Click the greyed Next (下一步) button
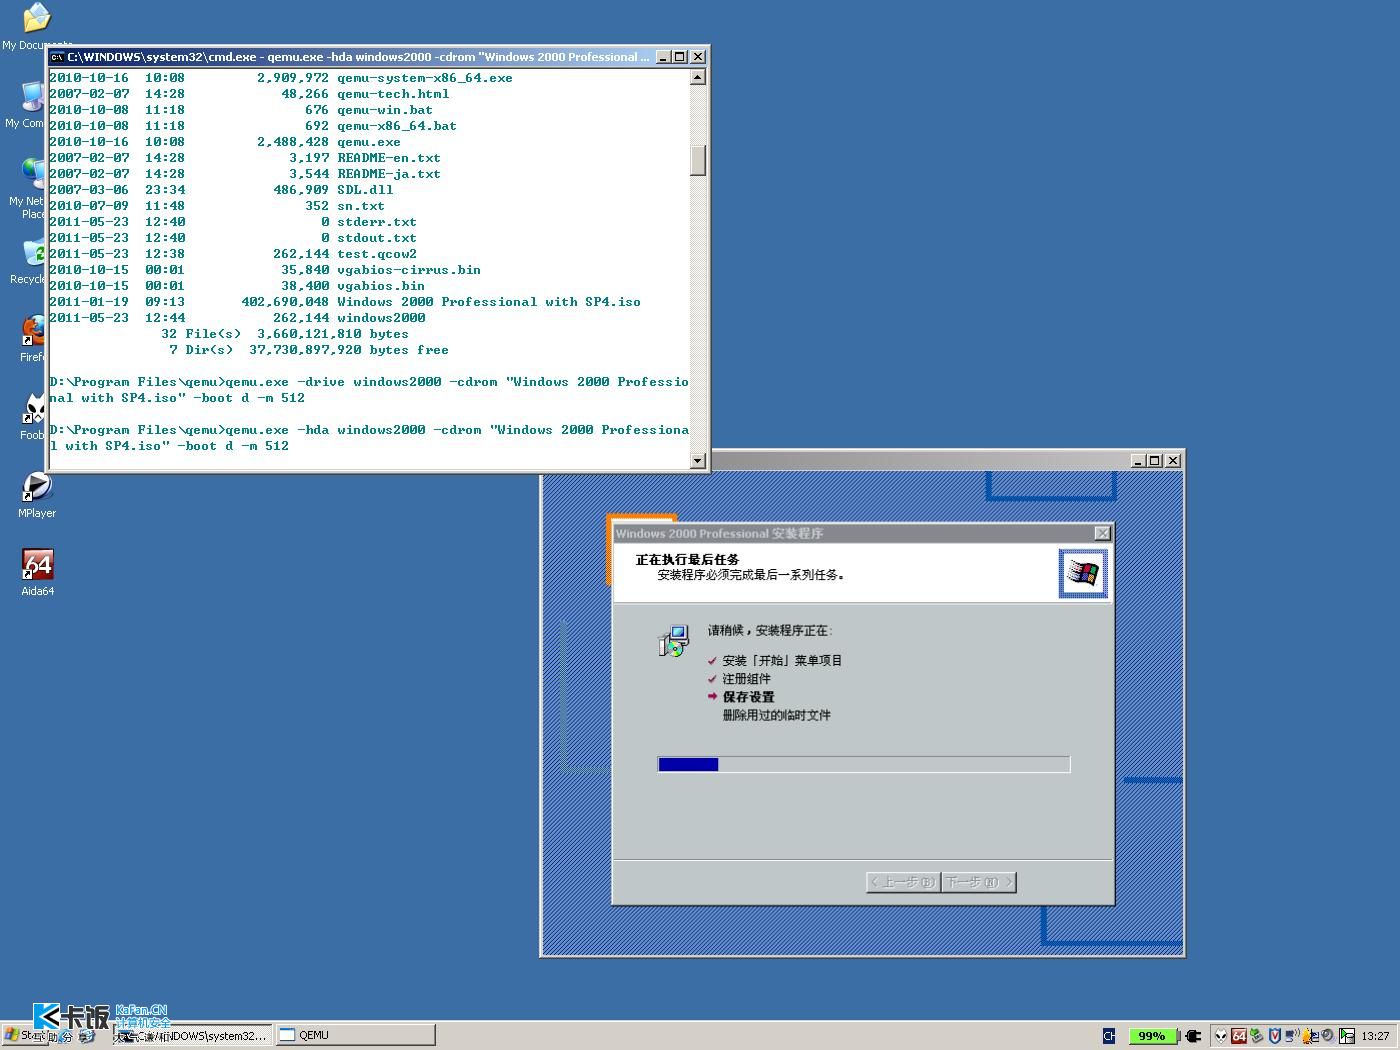The height and width of the screenshot is (1050, 1400). (979, 882)
